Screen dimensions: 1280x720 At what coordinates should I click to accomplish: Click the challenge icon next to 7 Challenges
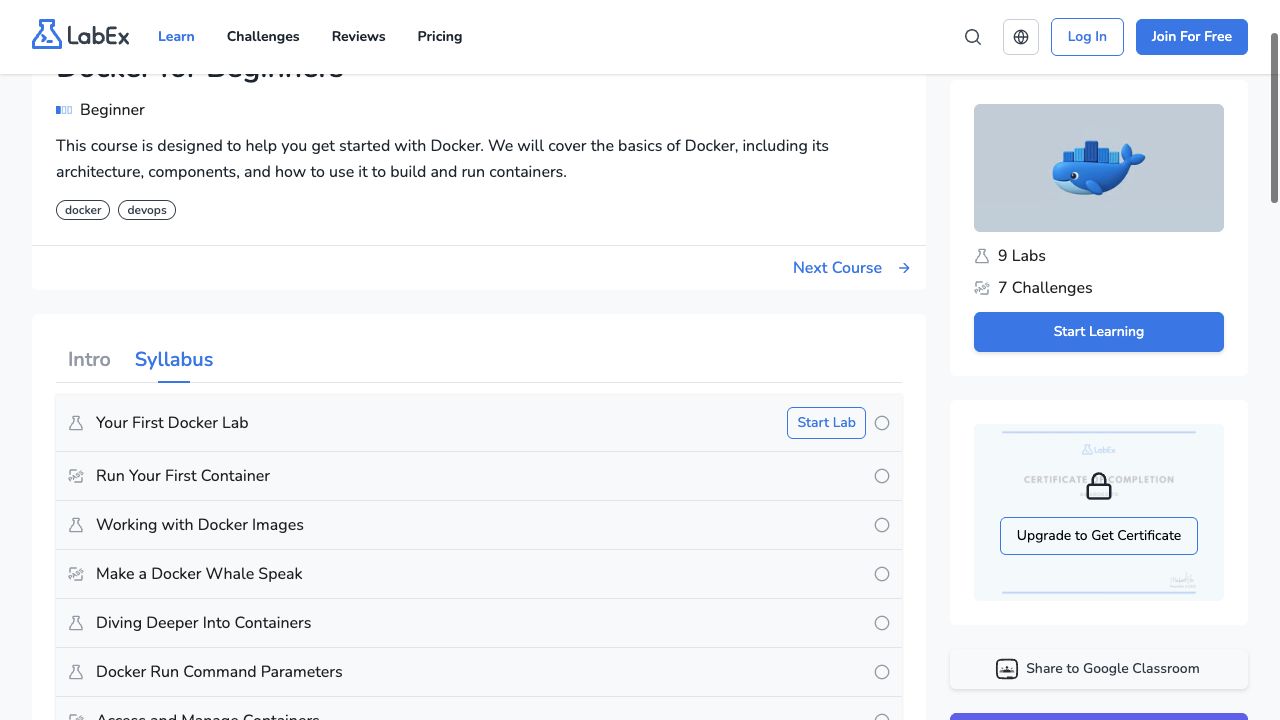pyautogui.click(x=982, y=288)
